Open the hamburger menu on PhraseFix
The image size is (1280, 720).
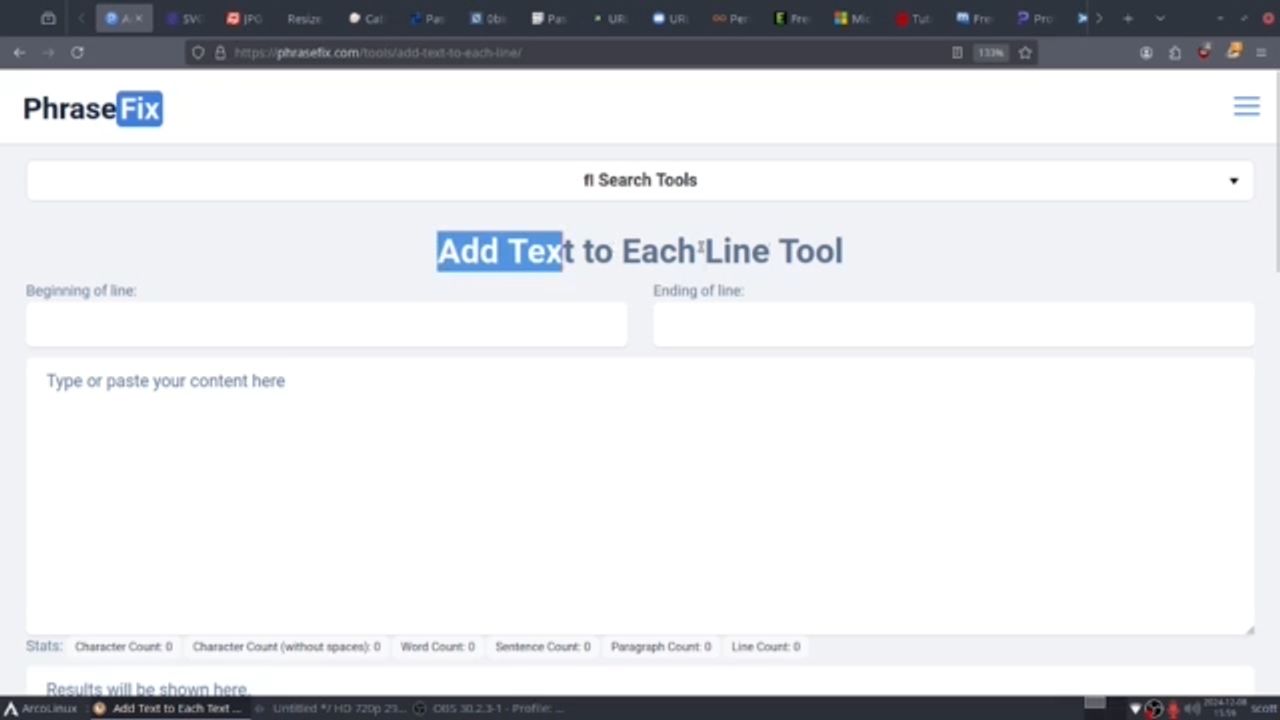click(x=1246, y=107)
